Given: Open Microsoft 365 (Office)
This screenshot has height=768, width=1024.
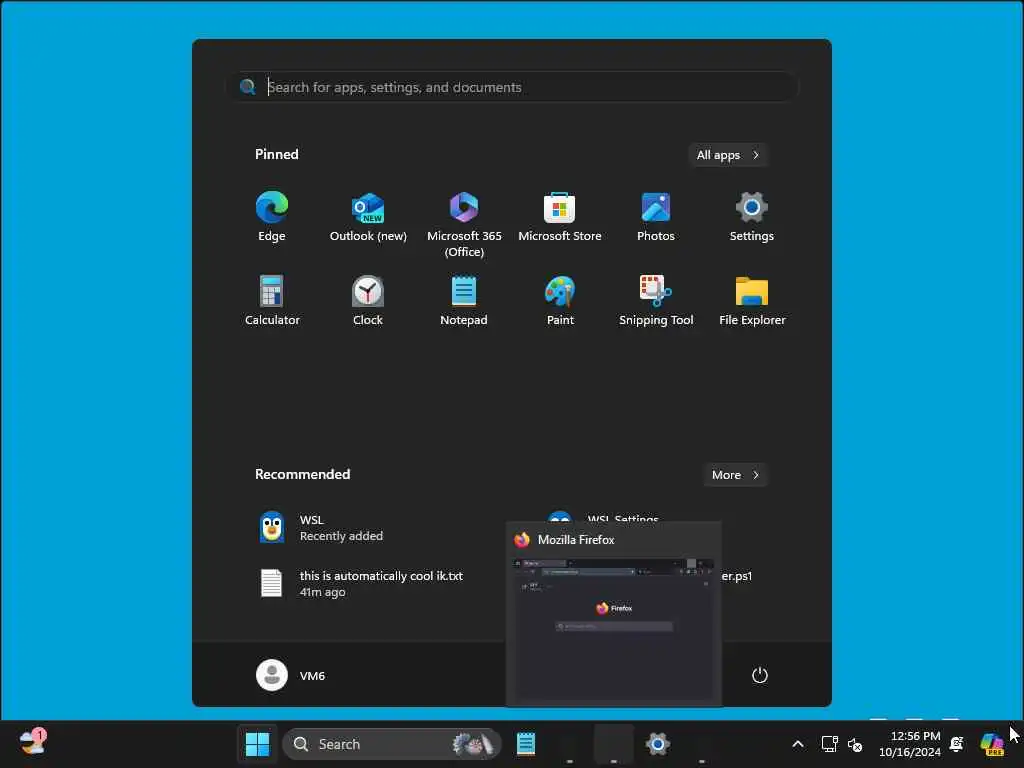Looking at the screenshot, I should [464, 225].
